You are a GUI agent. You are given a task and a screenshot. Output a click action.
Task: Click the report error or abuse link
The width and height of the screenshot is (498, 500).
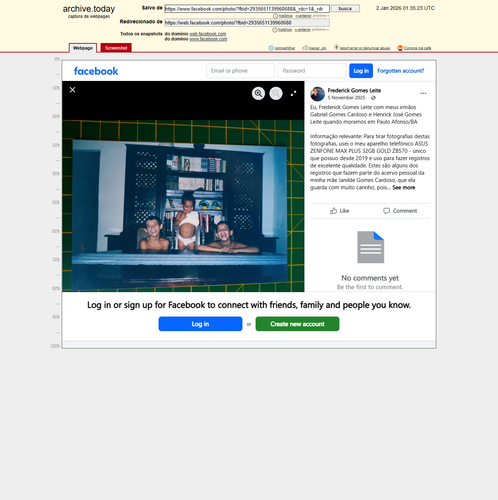pos(362,48)
